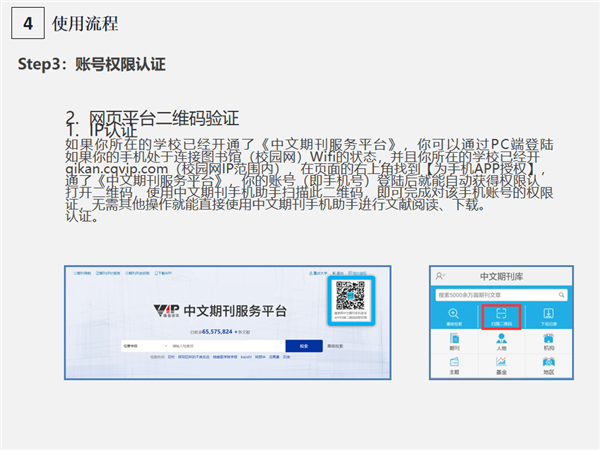The width and height of the screenshot is (600, 450).
Task: Click the qikan.cqvip.com URL text
Action: [x=116, y=168]
